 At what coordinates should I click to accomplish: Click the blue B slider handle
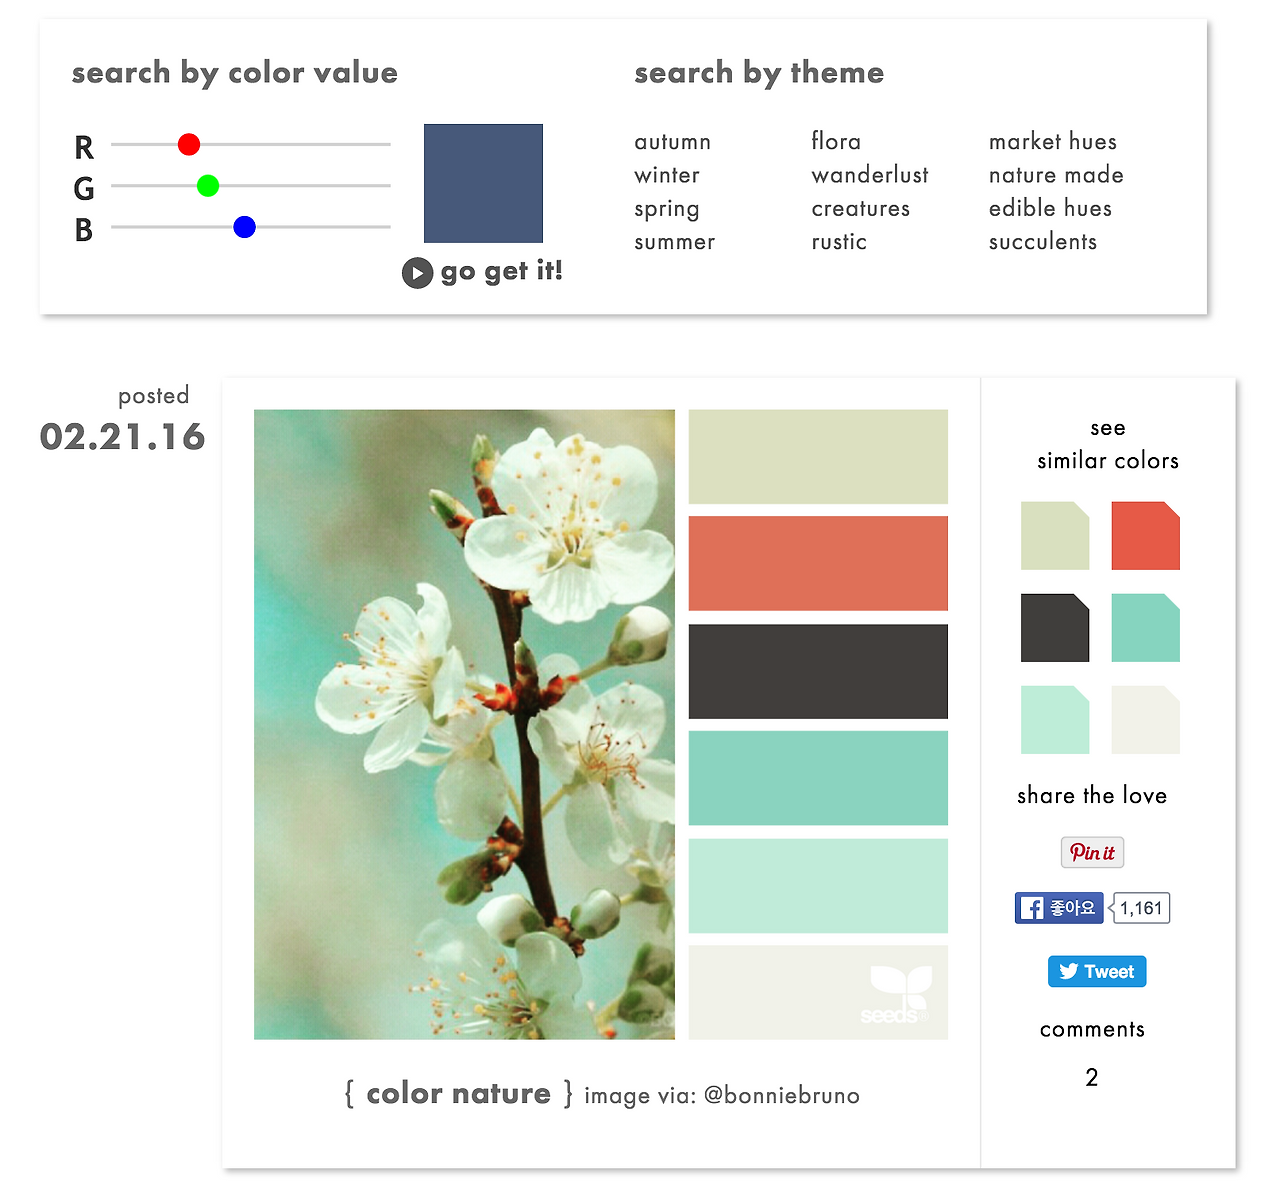click(244, 227)
